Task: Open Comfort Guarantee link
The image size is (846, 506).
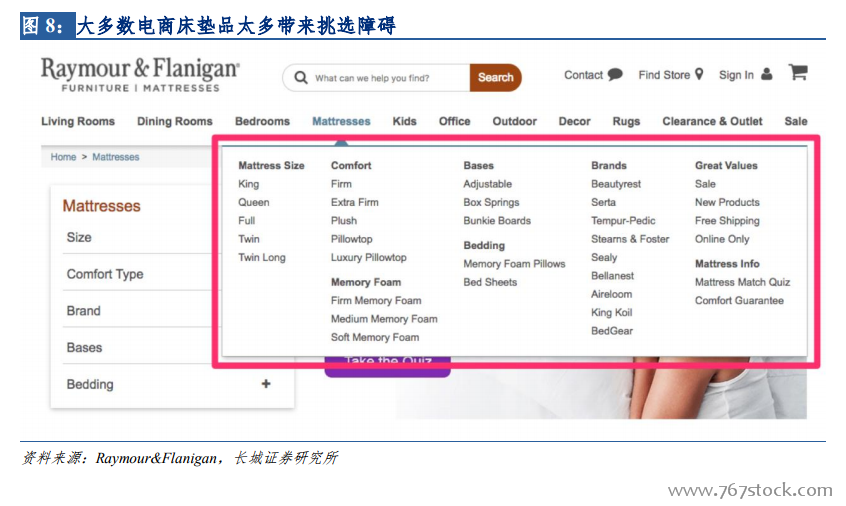Action: (x=739, y=300)
